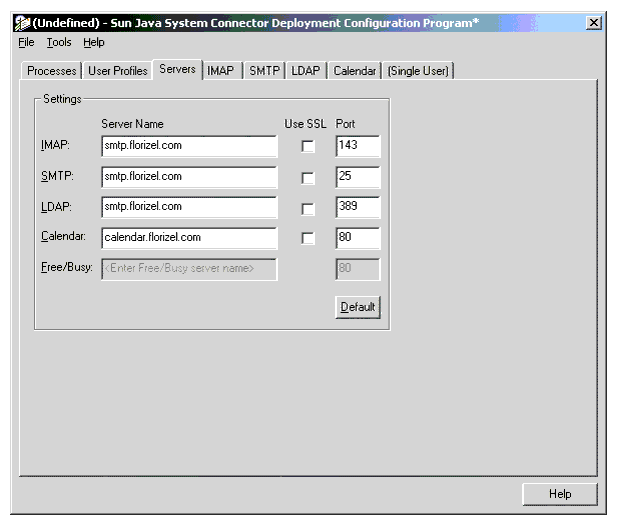This screenshot has height=525, width=617.
Task: Click the IMAP port field showing 143
Action: point(358,146)
